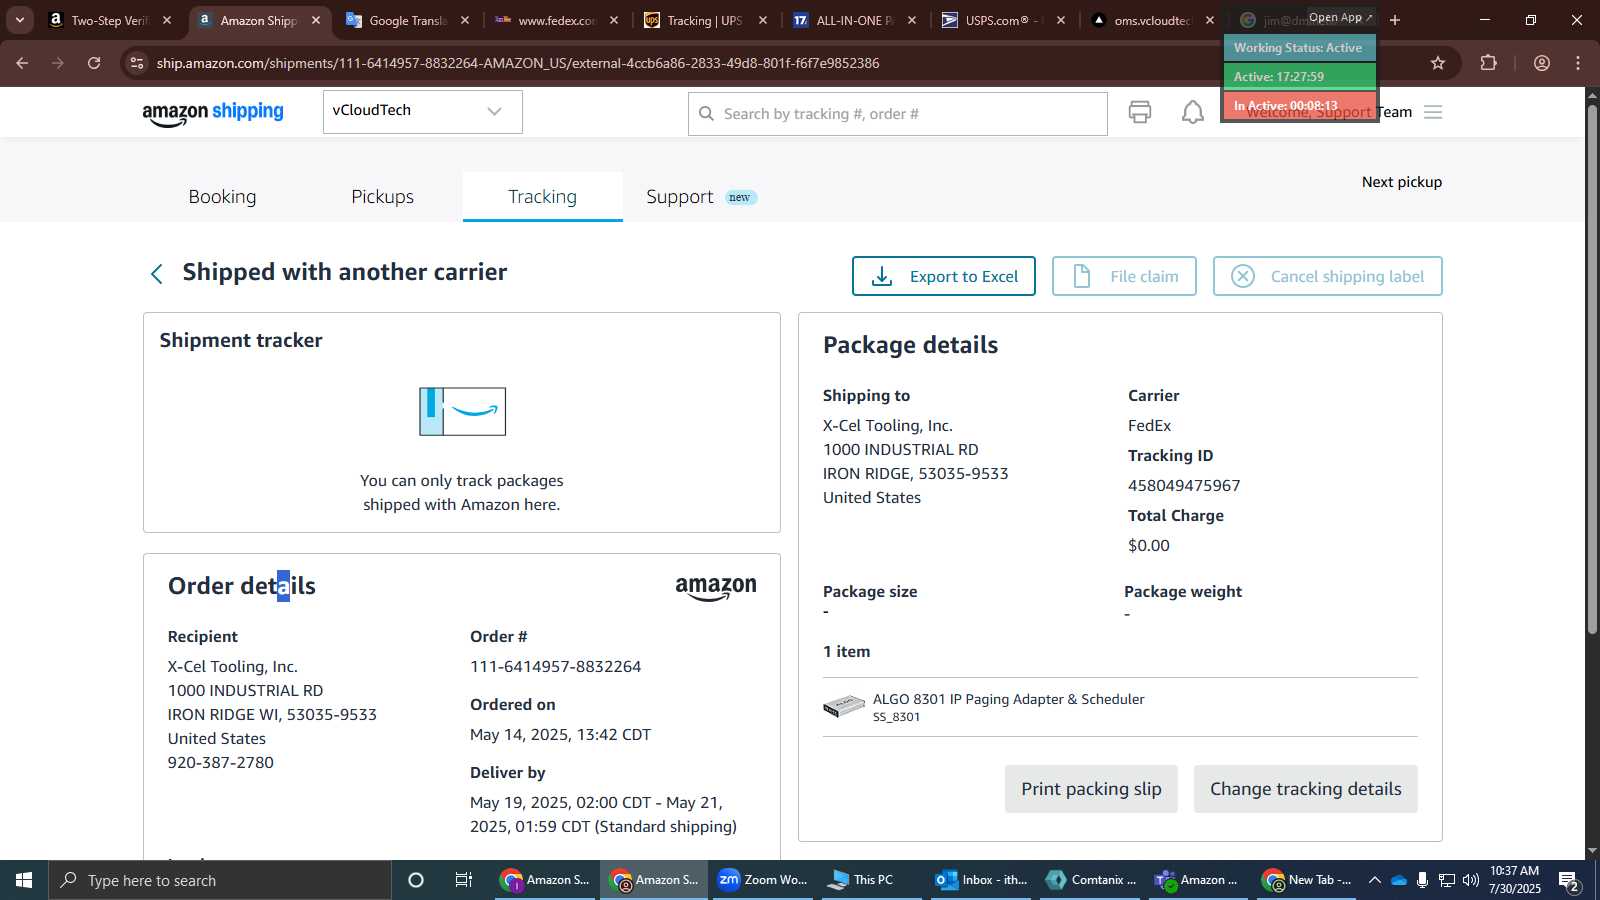
Task: Switch to the USPS.com browser tab
Action: pyautogui.click(x=1003, y=20)
